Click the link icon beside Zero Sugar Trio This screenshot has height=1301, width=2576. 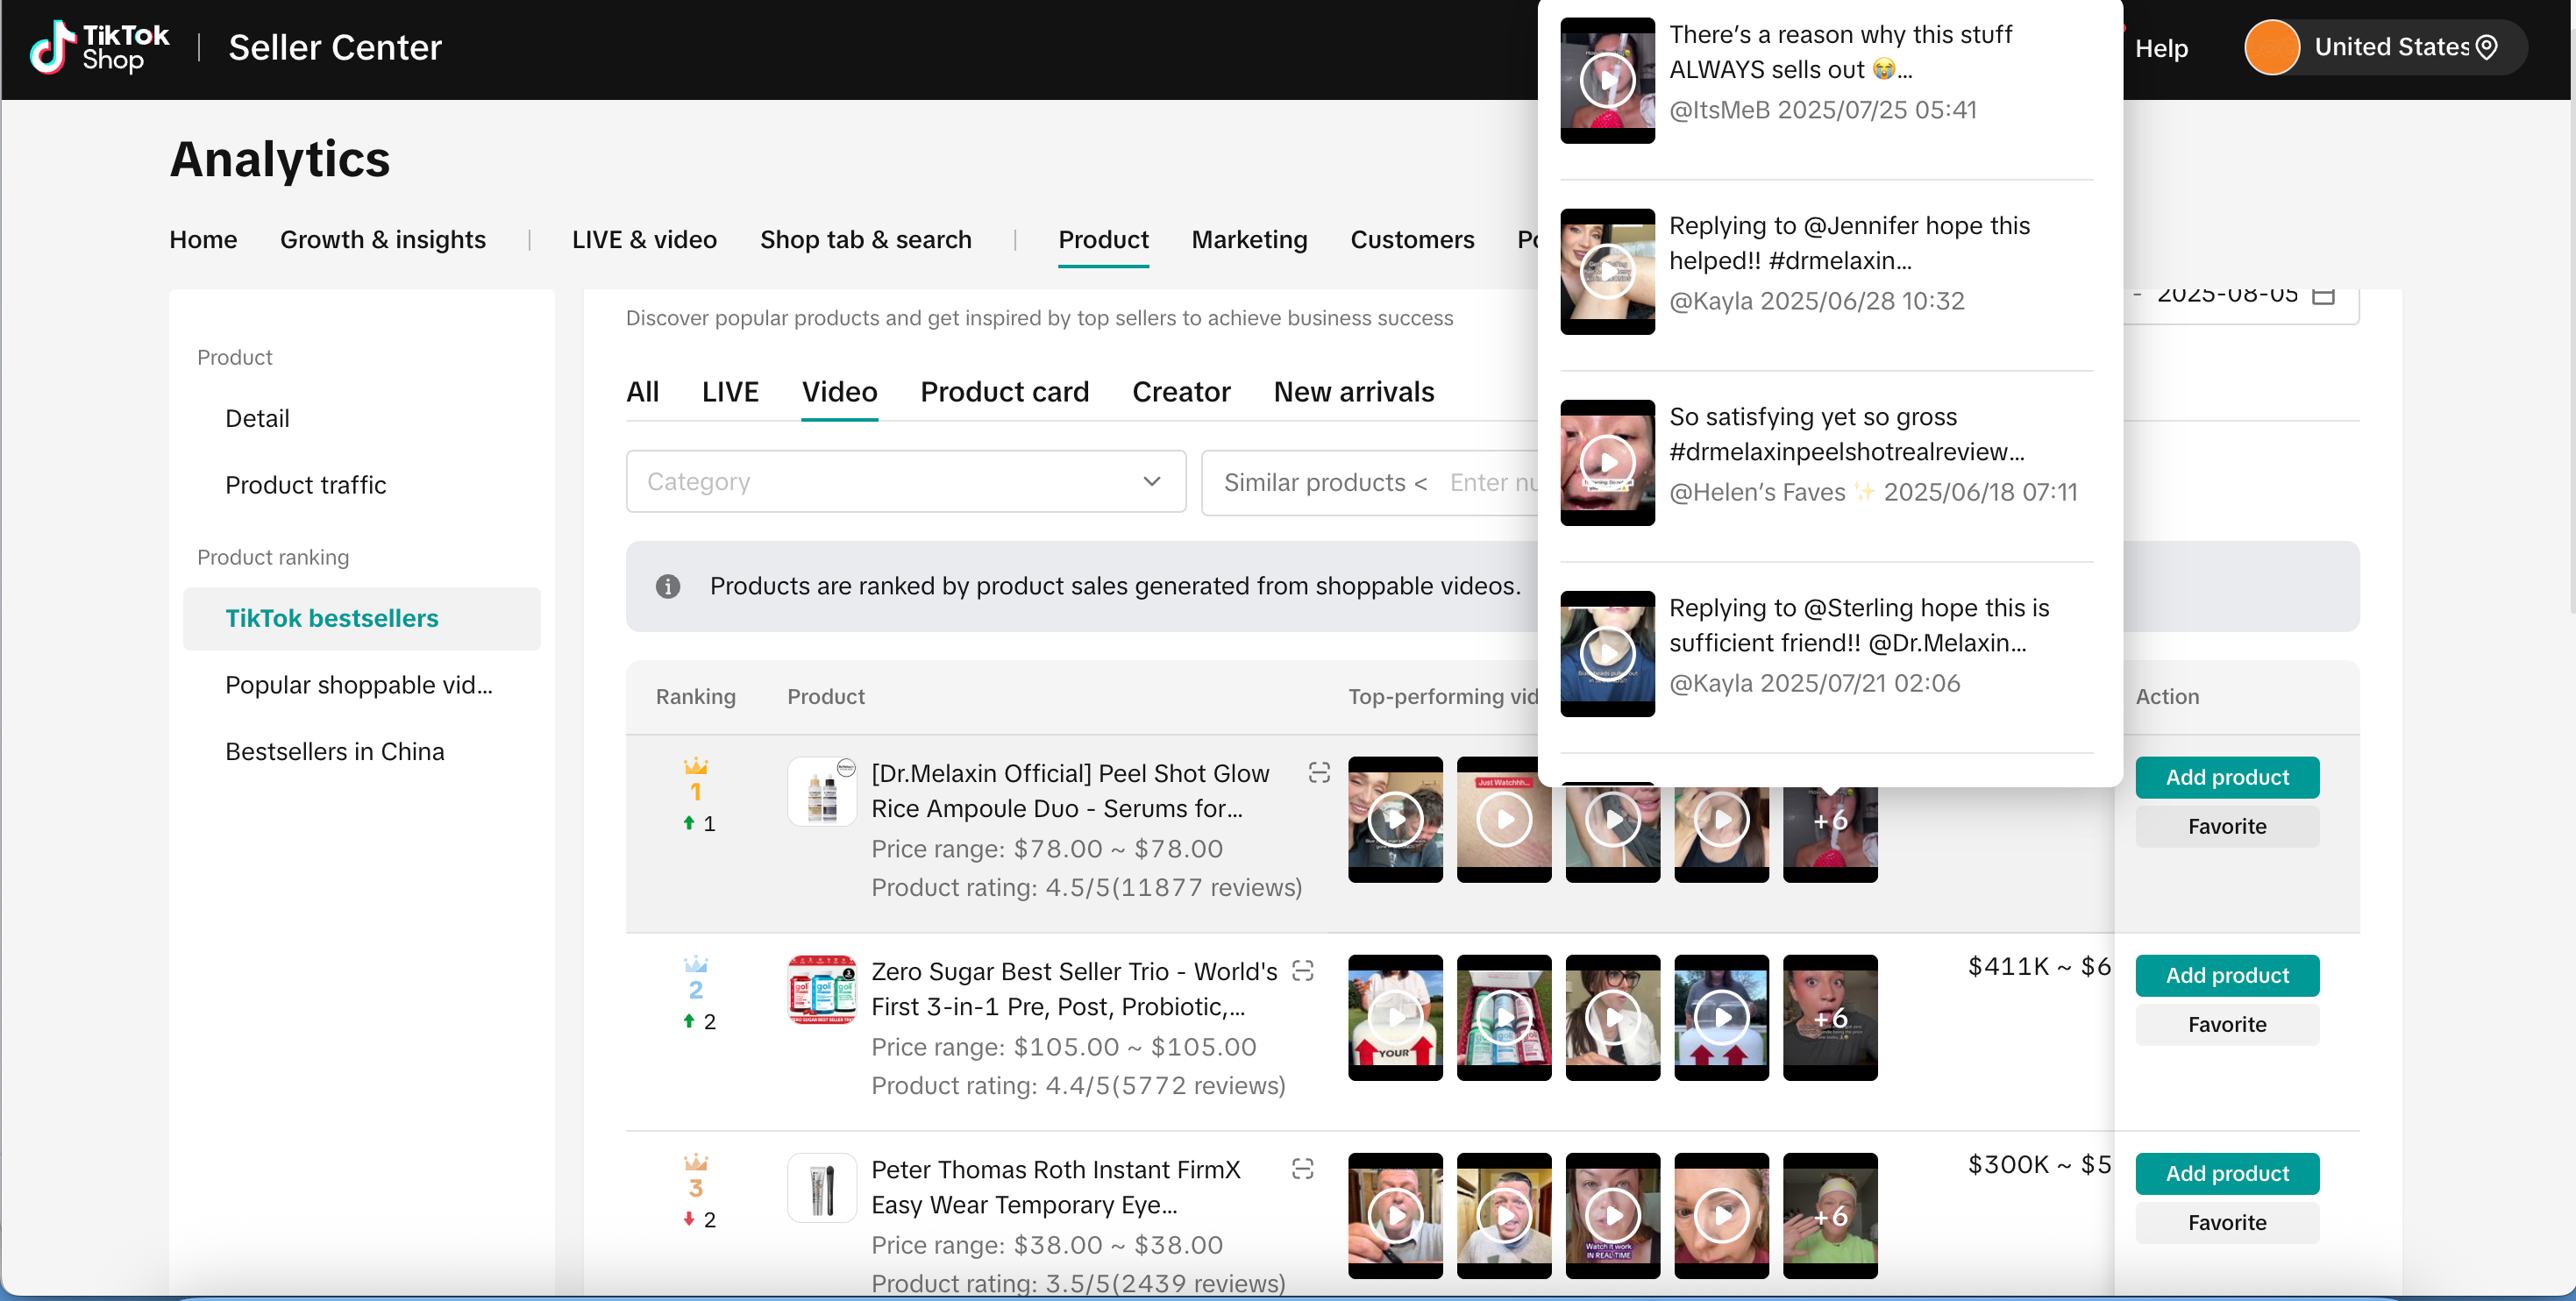click(1302, 970)
